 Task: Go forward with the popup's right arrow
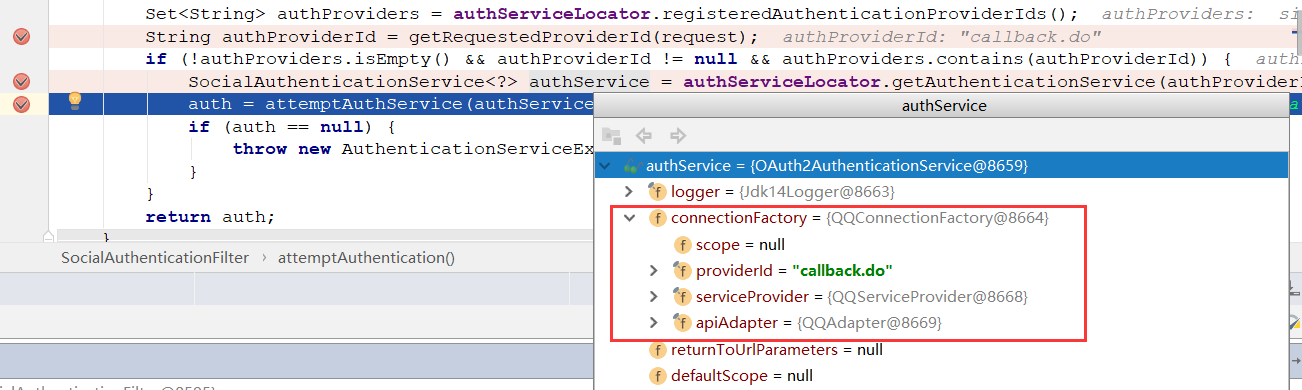[x=678, y=135]
